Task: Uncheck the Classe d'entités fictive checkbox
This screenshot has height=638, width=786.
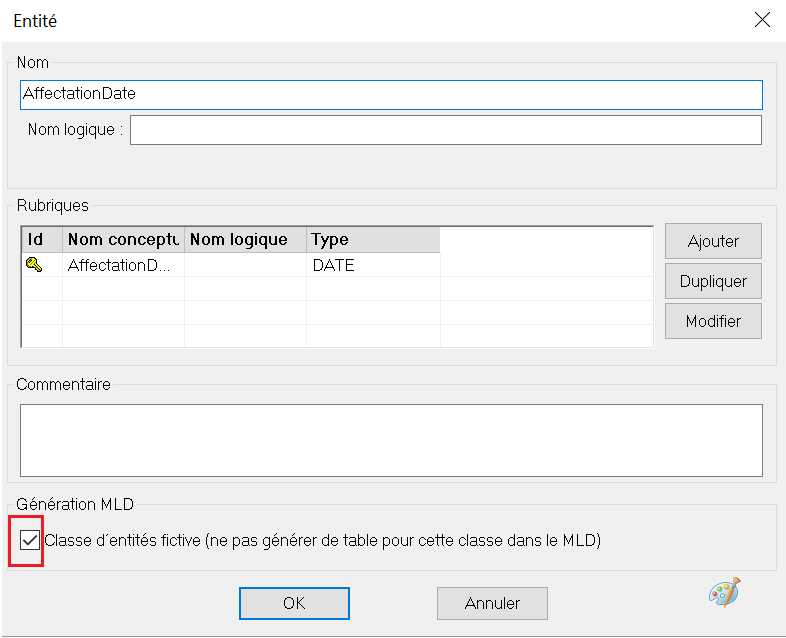Action: (x=30, y=540)
